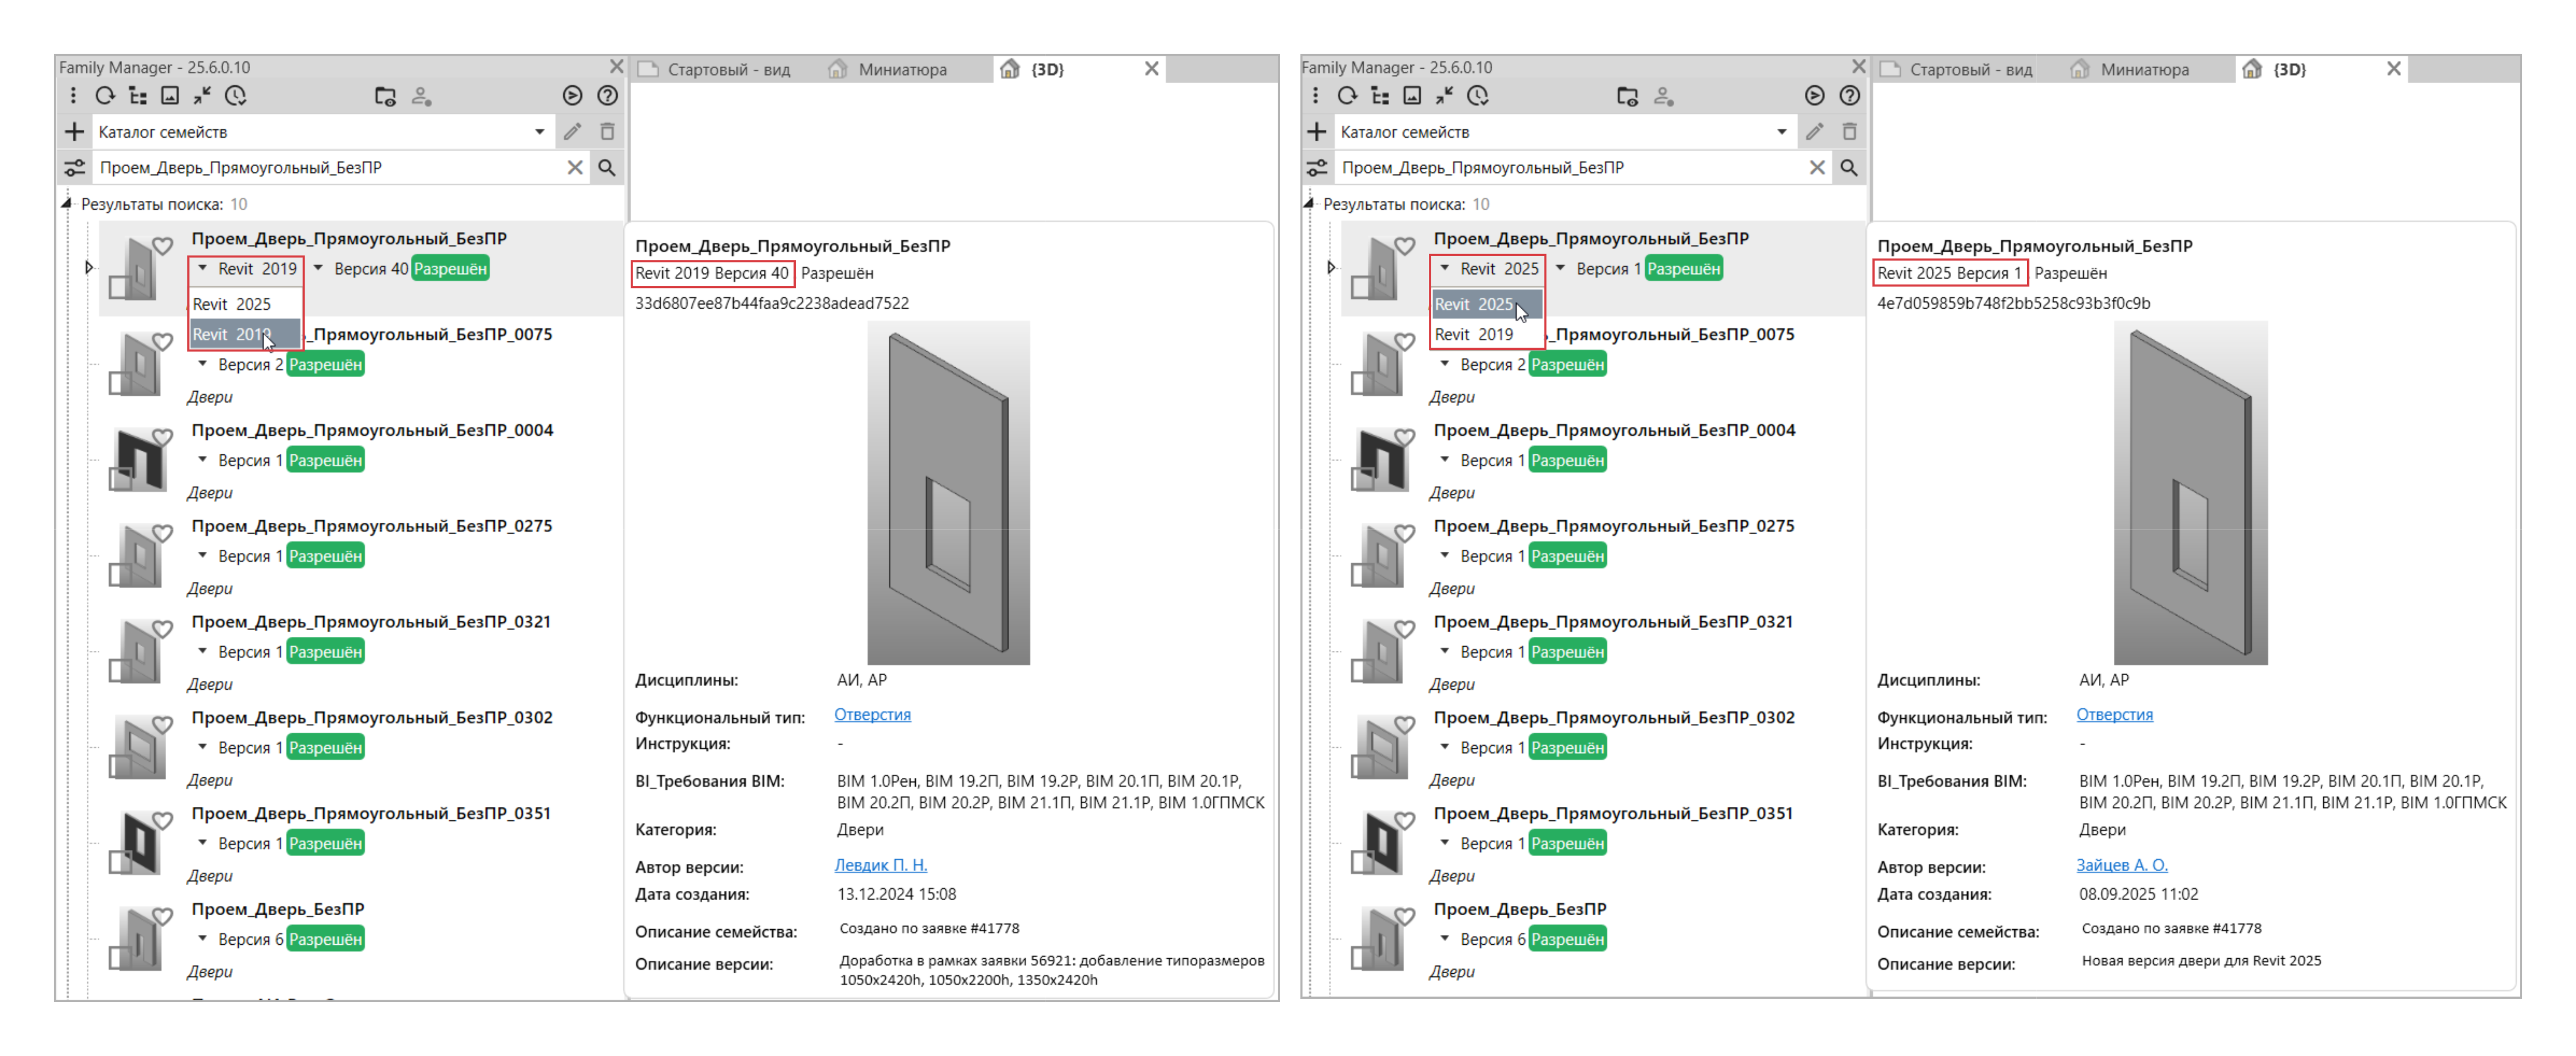
Task: Toggle favorite heart for БезПР_0004 in right panel
Action: coord(1404,437)
